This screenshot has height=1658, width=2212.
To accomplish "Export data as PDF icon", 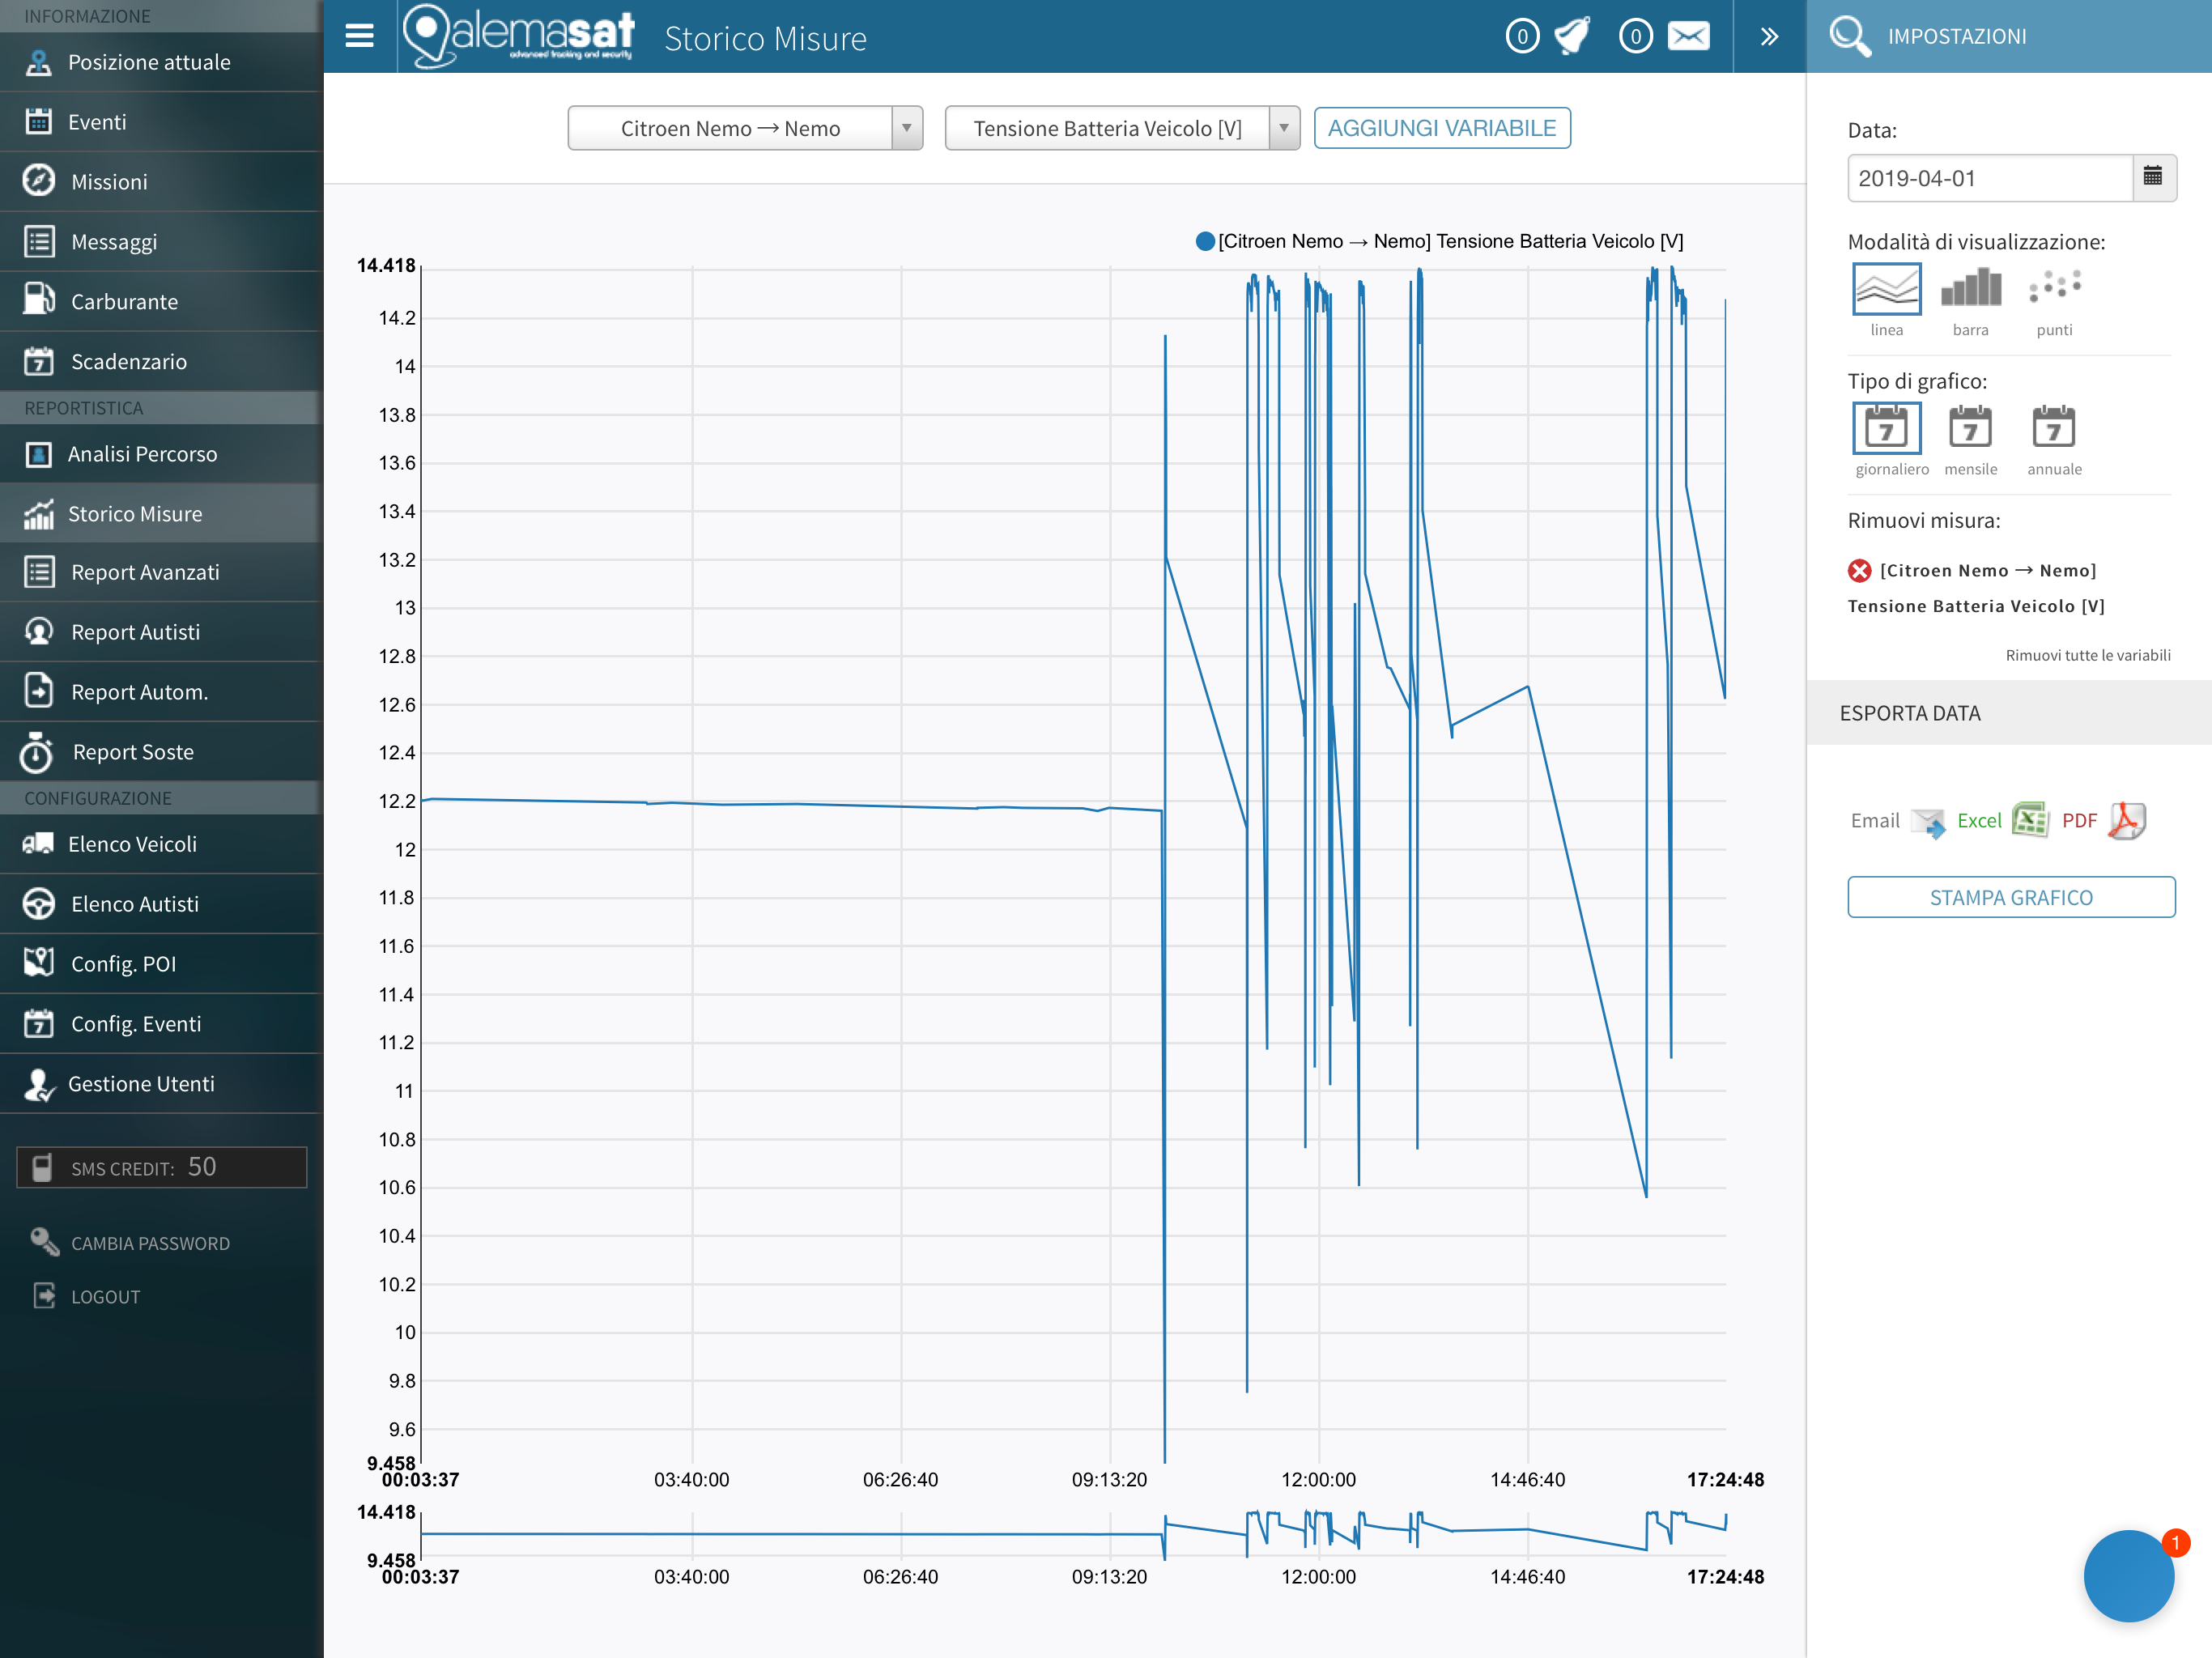I will [2126, 821].
